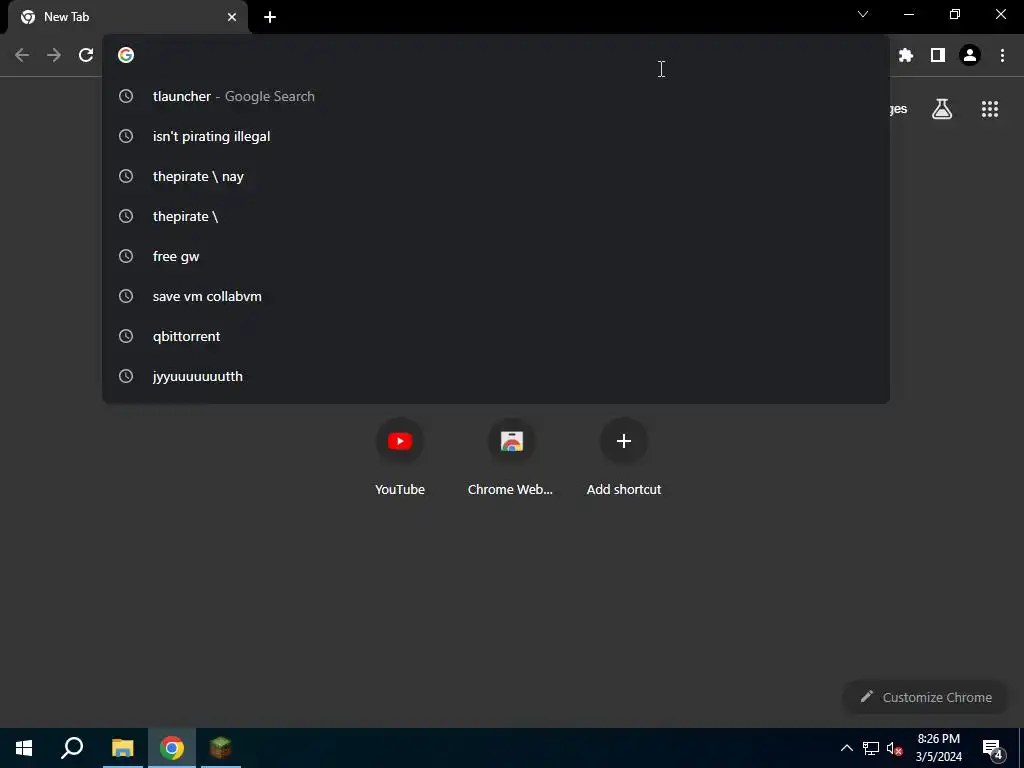
Task: Click the clock icon beside qbittorrent
Action: 126,336
